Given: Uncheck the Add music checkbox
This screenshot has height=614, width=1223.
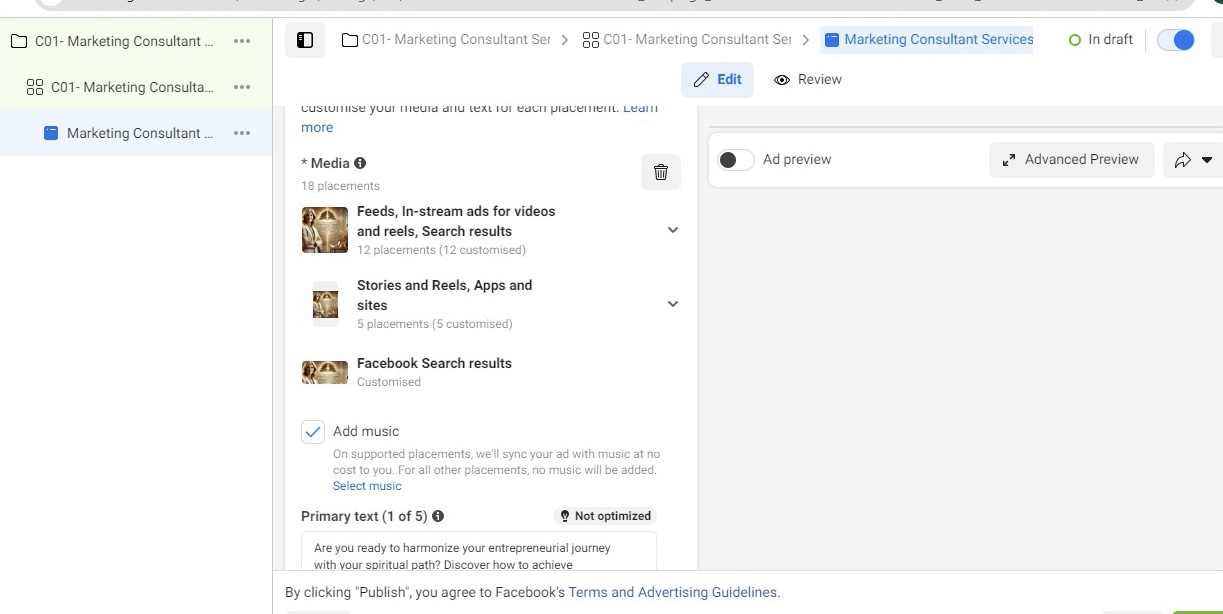Looking at the screenshot, I should point(312,431).
